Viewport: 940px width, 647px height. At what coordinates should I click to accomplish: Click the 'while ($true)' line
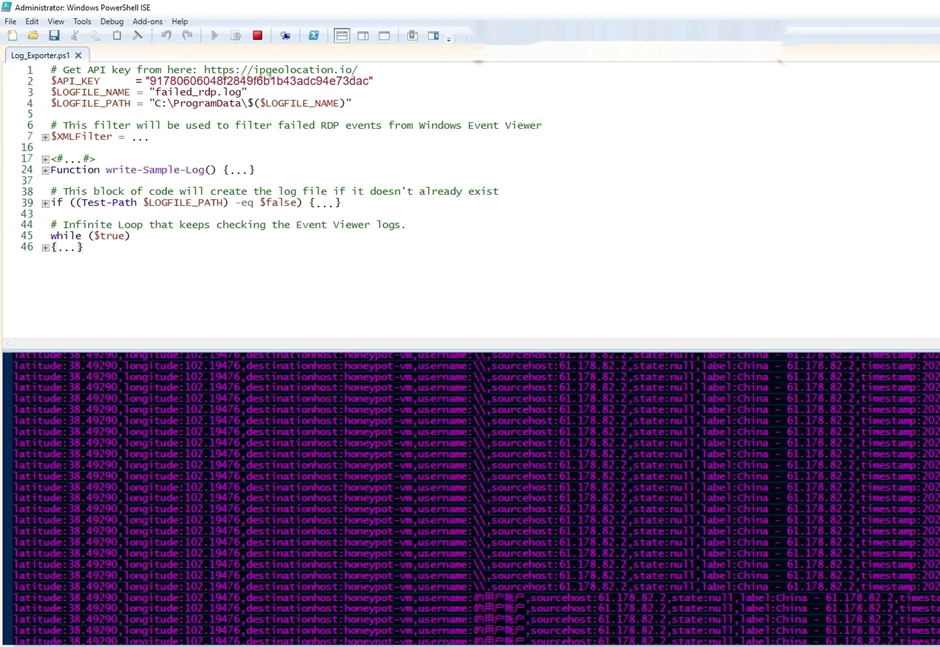click(x=90, y=236)
